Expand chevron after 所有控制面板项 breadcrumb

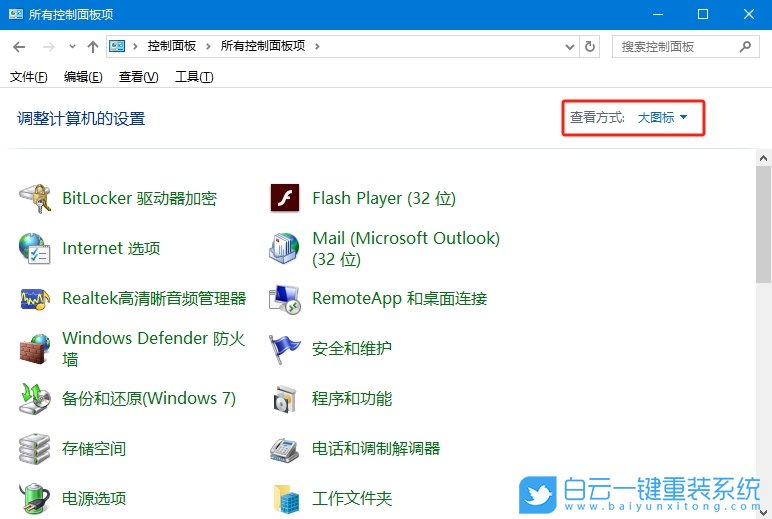point(318,46)
